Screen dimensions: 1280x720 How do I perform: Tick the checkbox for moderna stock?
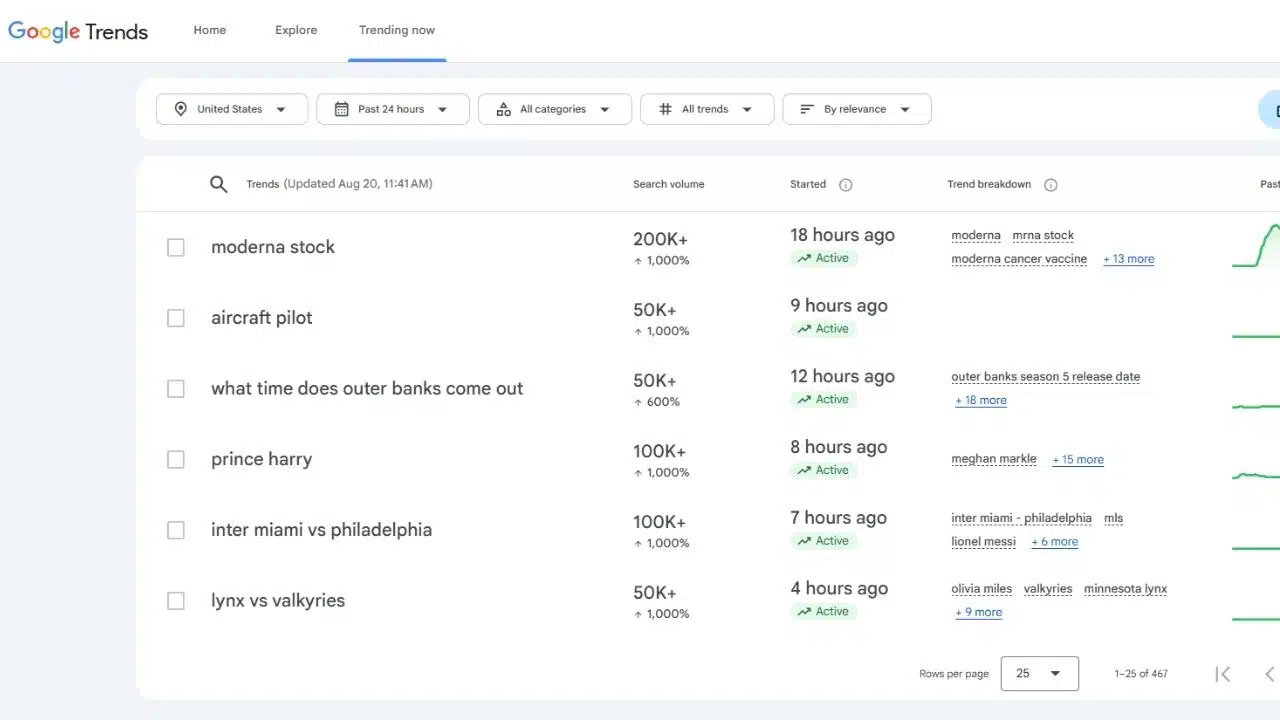(x=176, y=247)
